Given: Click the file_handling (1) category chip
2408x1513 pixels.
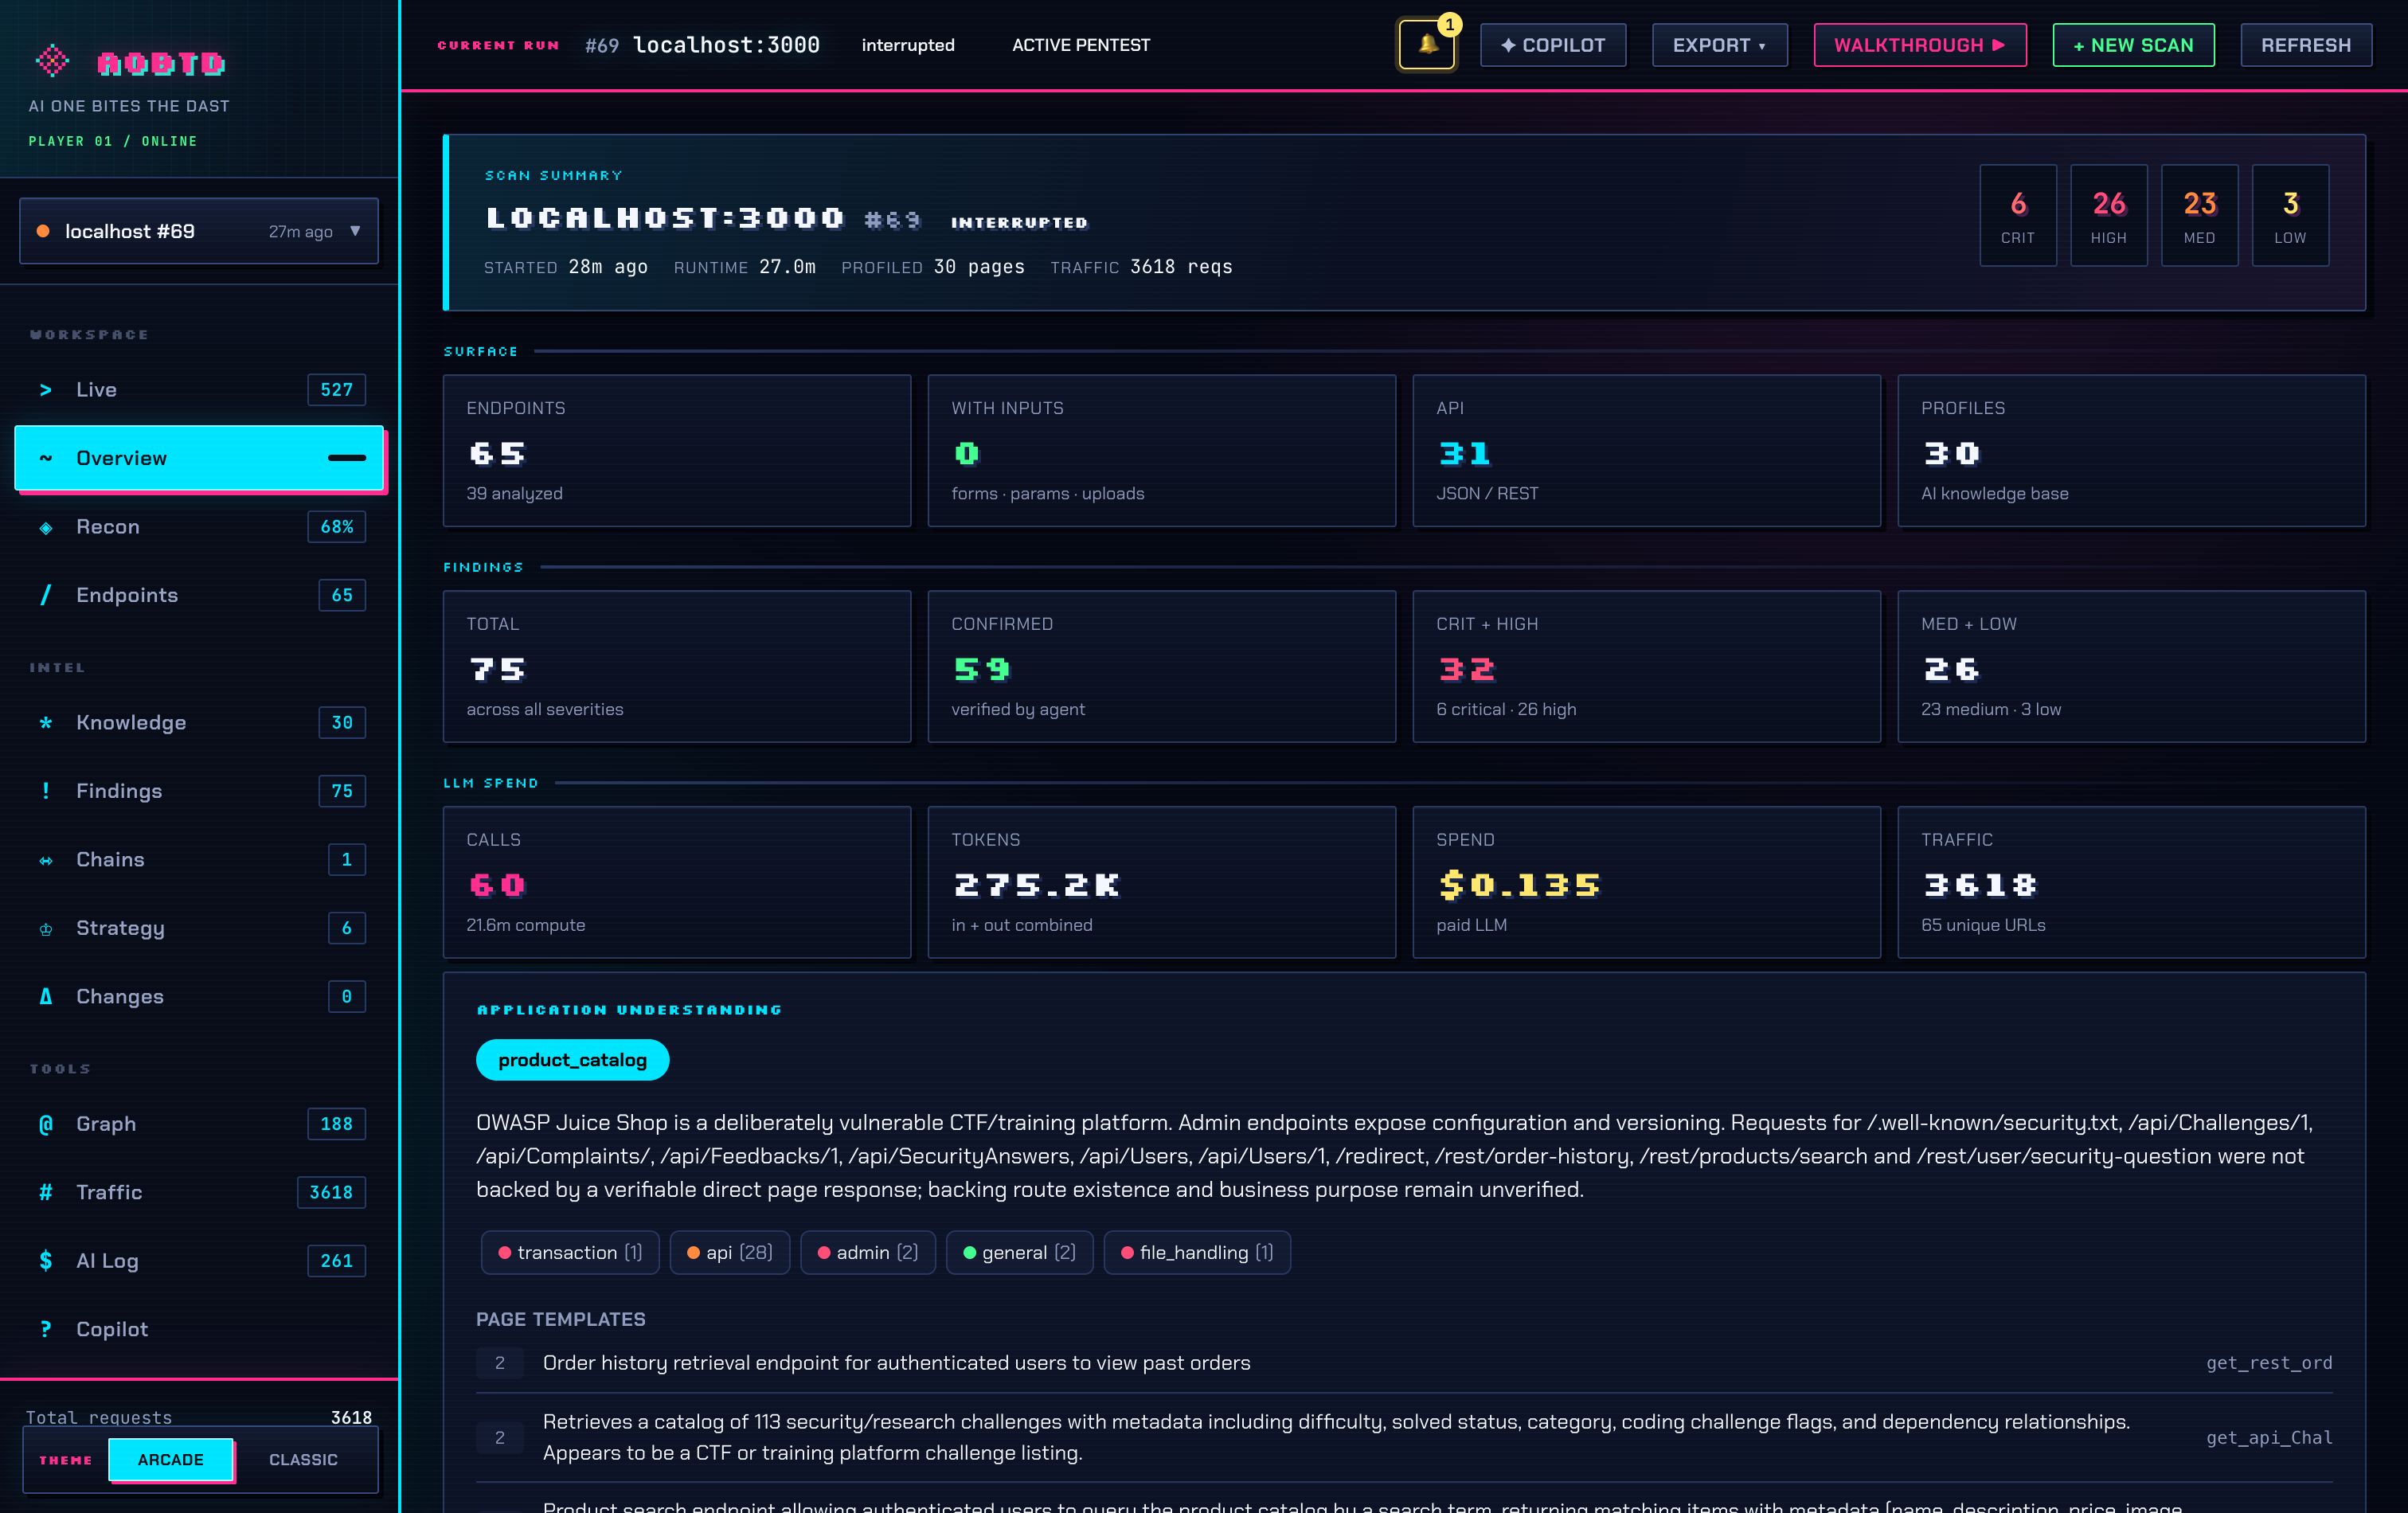Looking at the screenshot, I should click(1197, 1253).
